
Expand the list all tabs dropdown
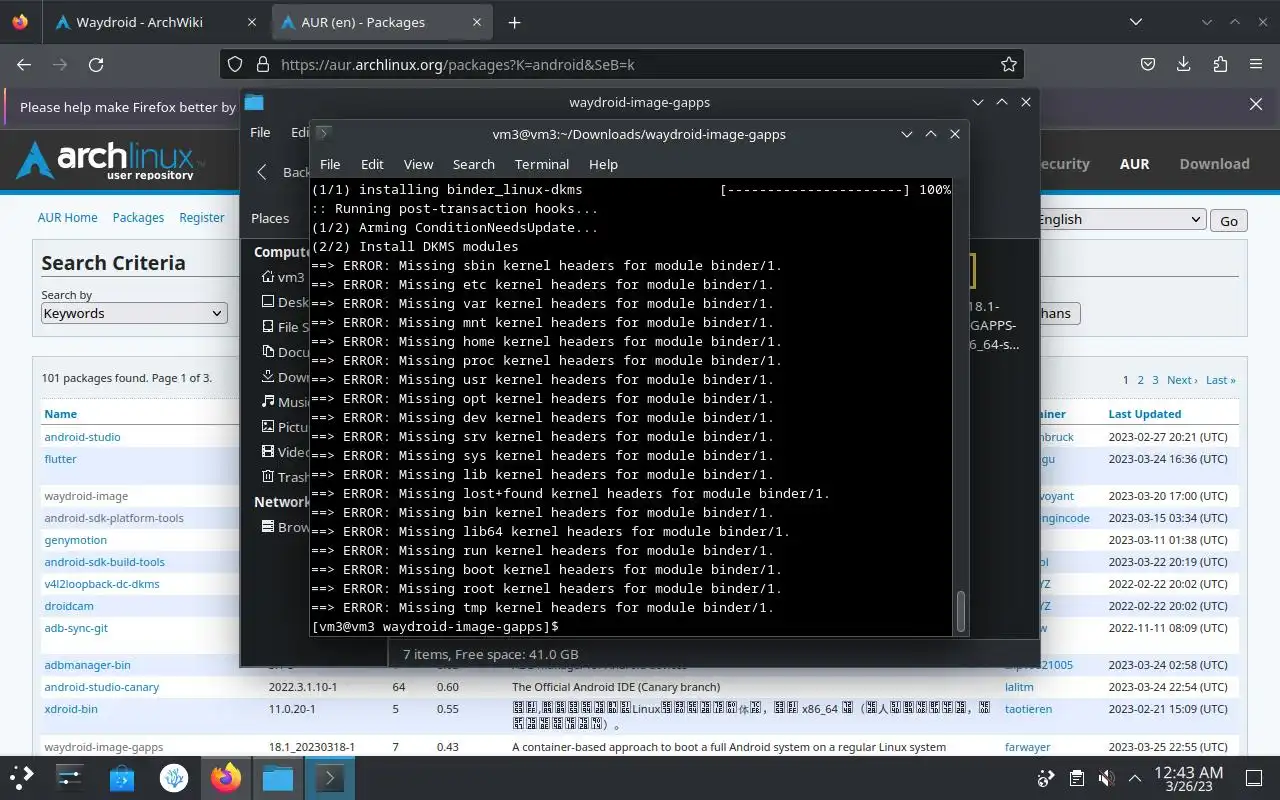(x=1135, y=22)
